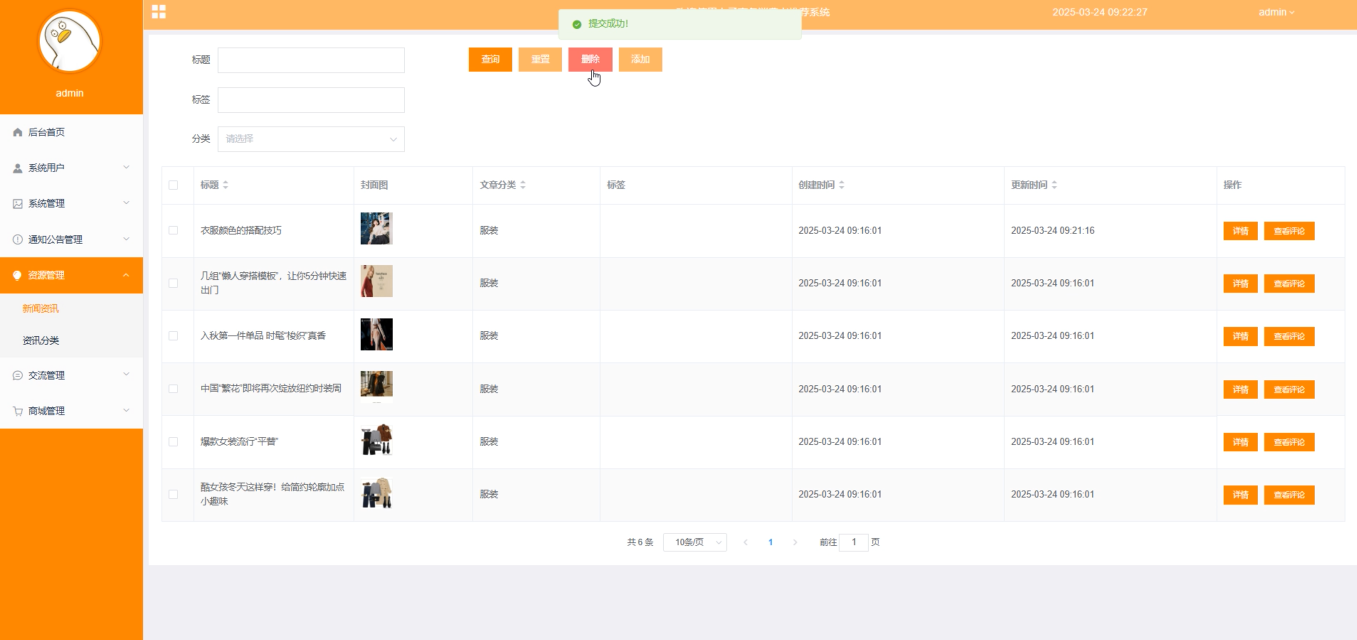Image resolution: width=1357 pixels, height=640 pixels.
Task: Click the green success check icon
Action: point(577,23)
